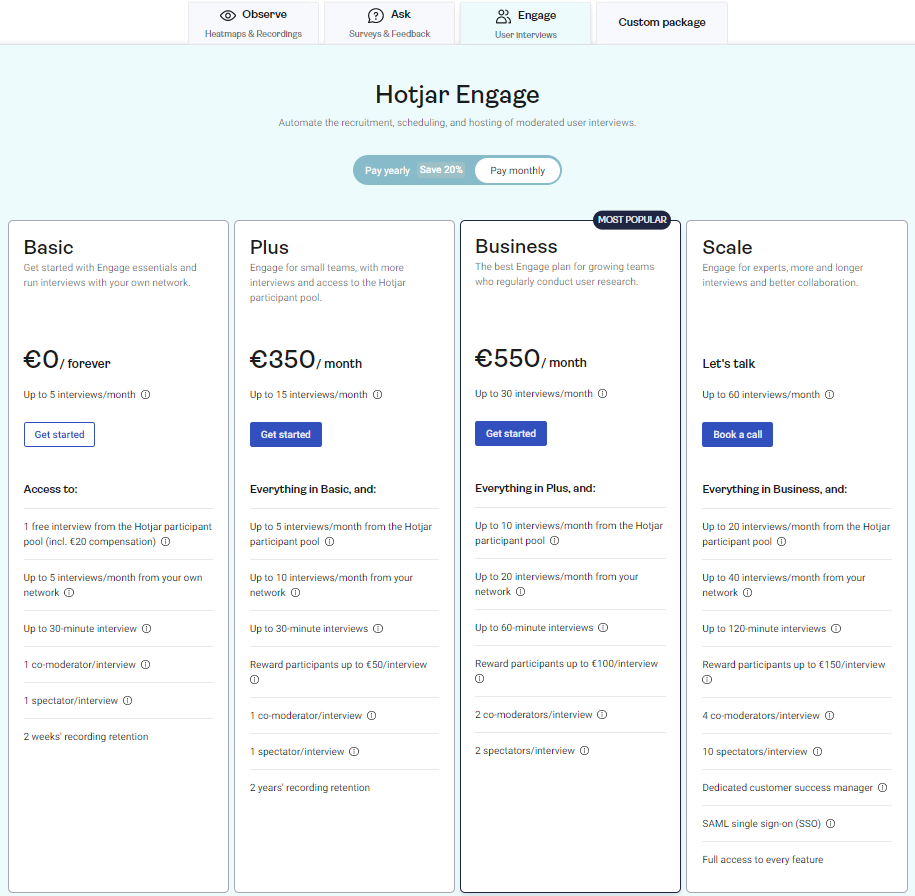Show info for Plus 30-minute interviews
915x896 pixels.
pos(378,629)
